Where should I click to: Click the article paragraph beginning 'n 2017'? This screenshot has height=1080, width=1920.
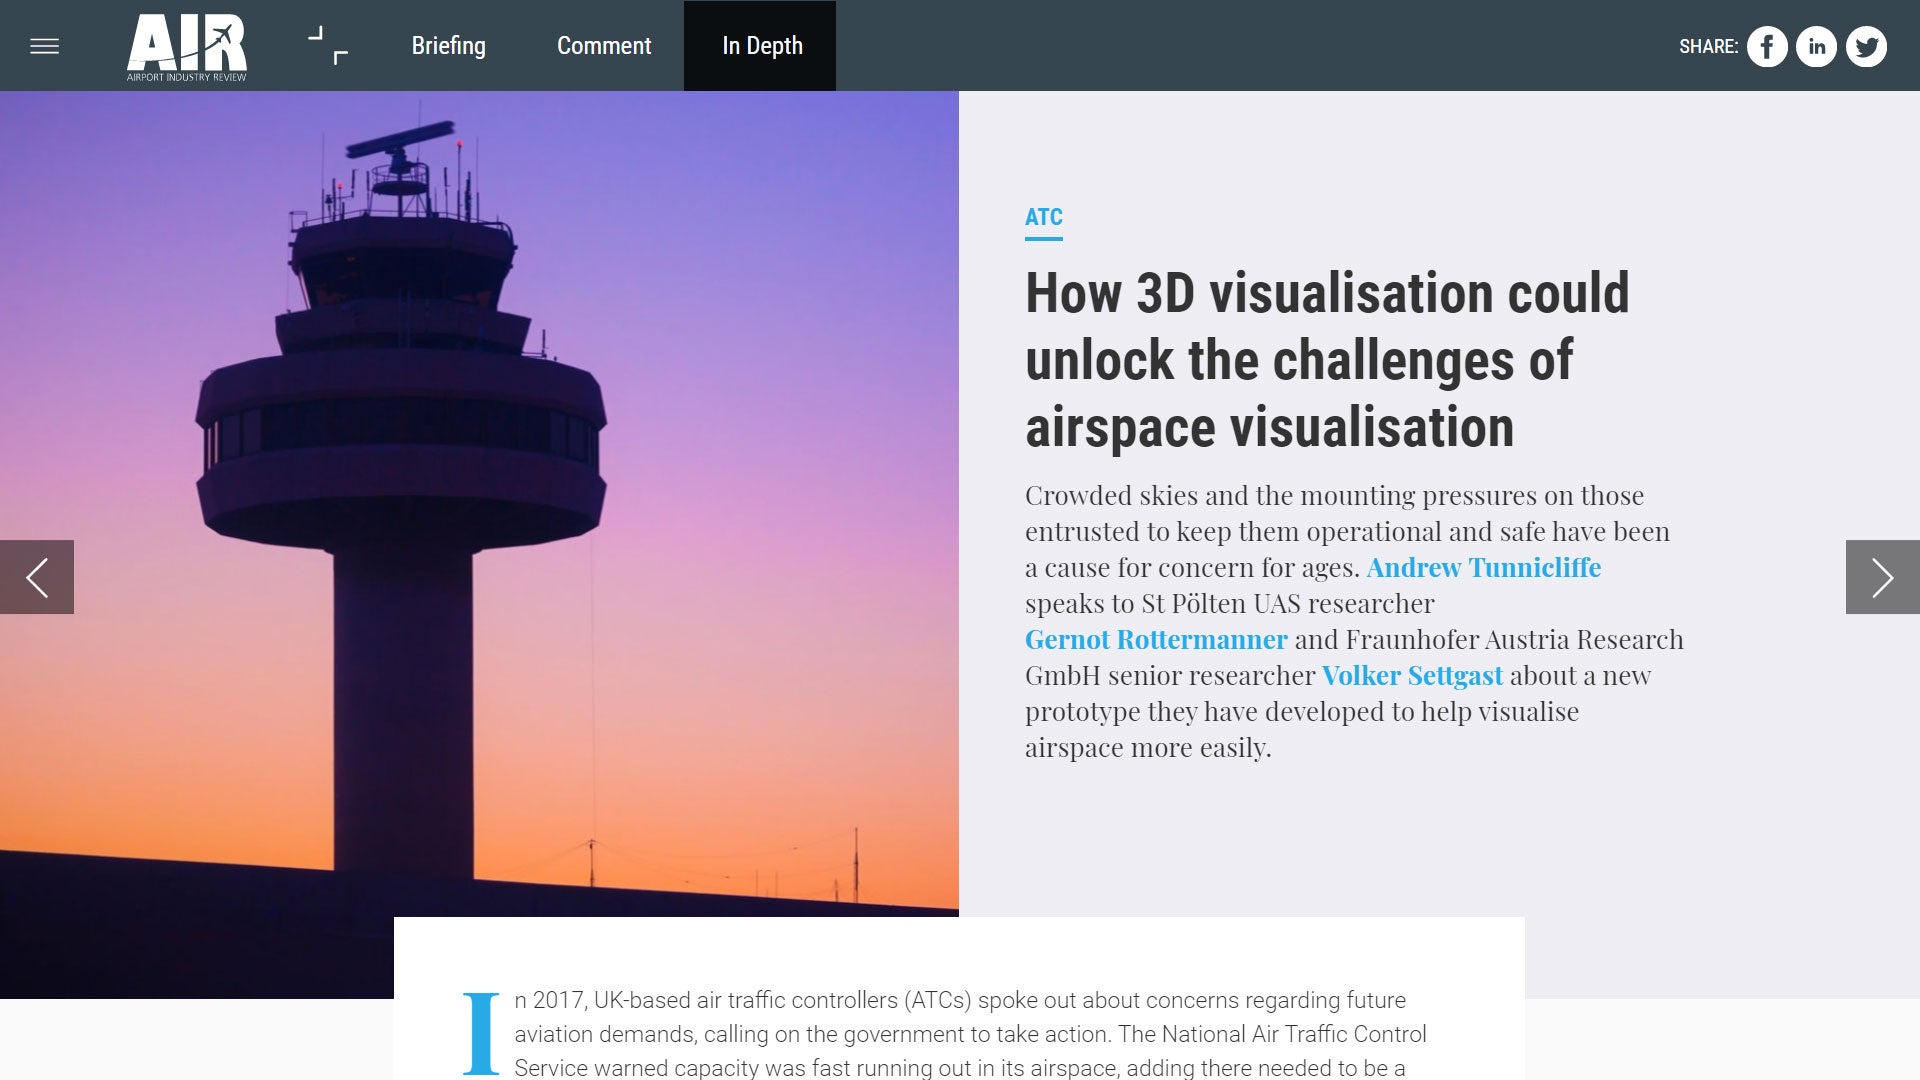point(960,1034)
